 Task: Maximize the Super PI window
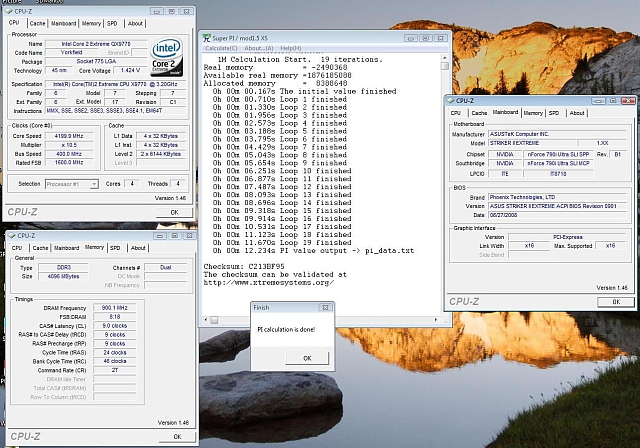coord(426,38)
